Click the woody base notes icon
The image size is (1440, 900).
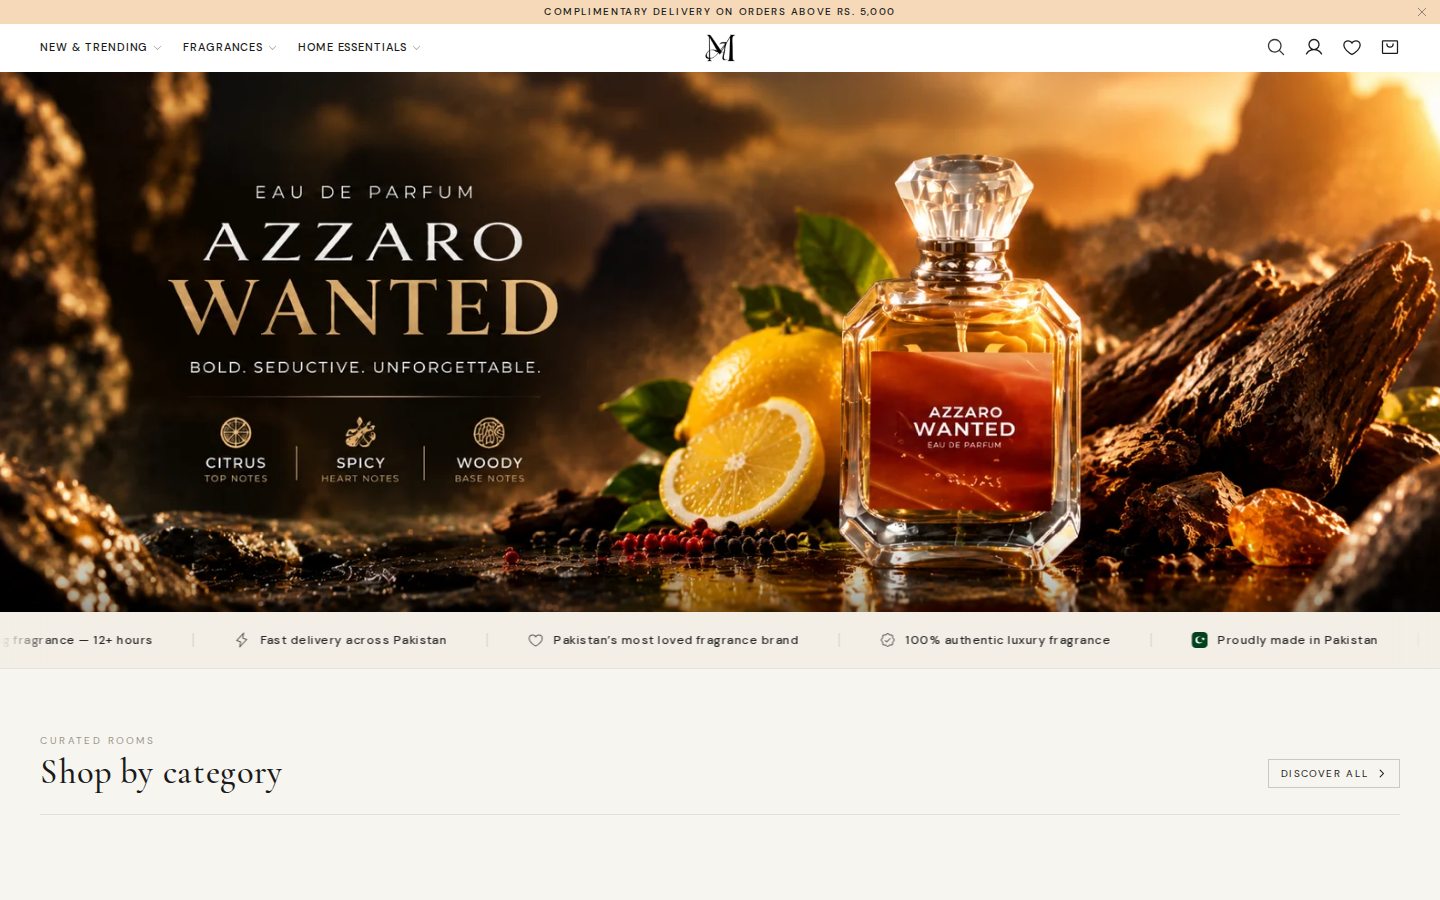[x=489, y=433]
